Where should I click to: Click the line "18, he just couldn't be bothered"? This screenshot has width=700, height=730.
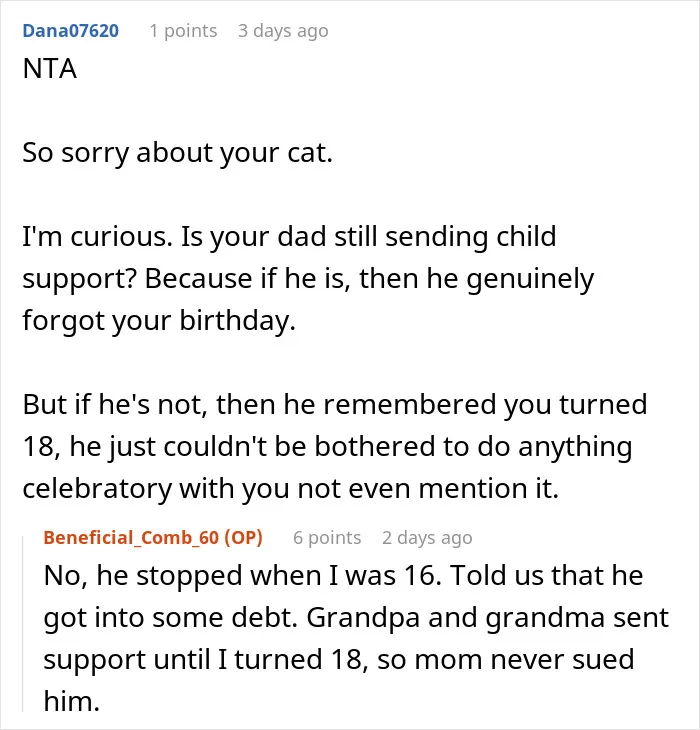(328, 446)
